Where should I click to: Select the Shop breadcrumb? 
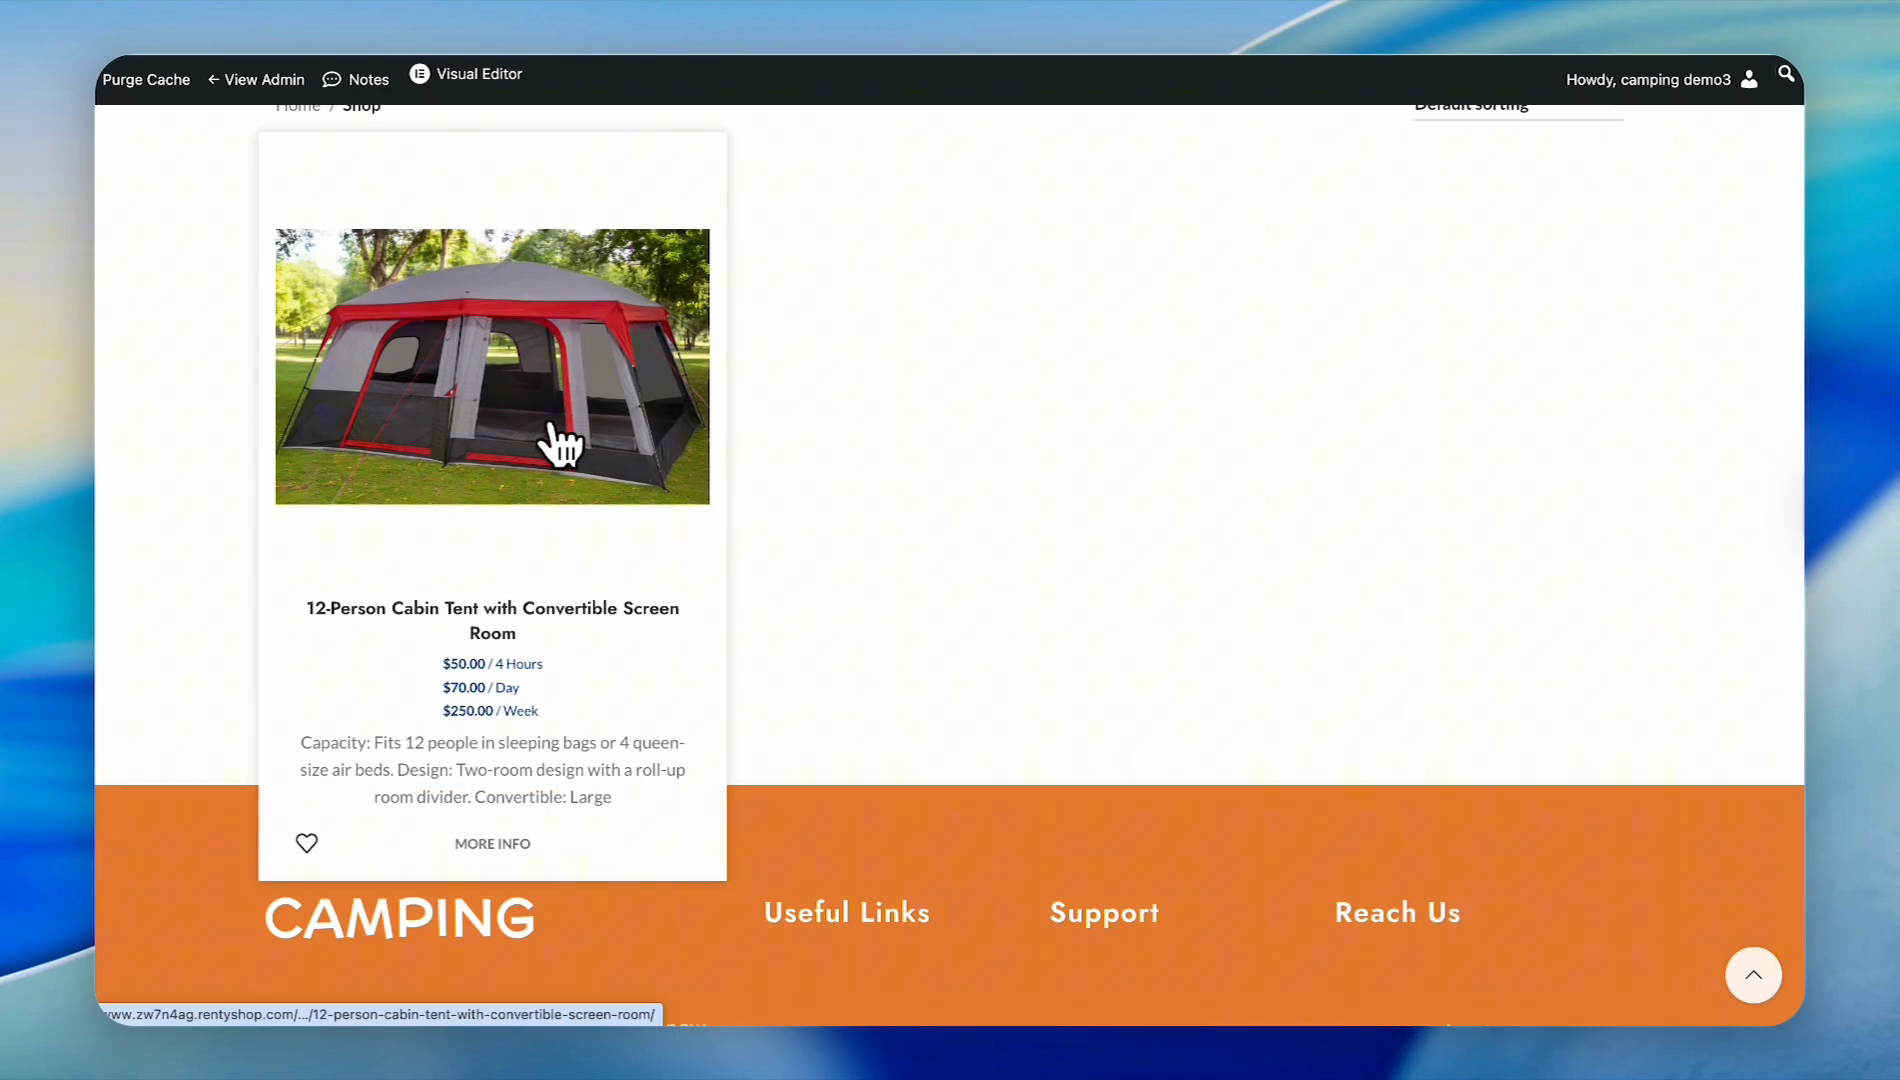click(x=361, y=107)
